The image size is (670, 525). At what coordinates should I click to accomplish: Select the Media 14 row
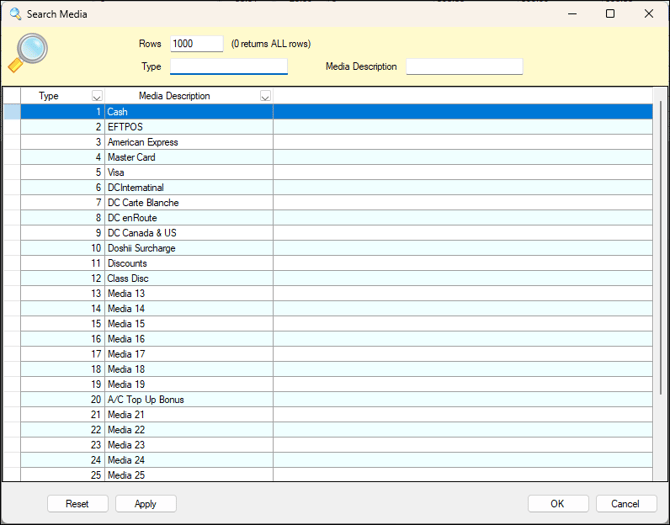coord(336,308)
